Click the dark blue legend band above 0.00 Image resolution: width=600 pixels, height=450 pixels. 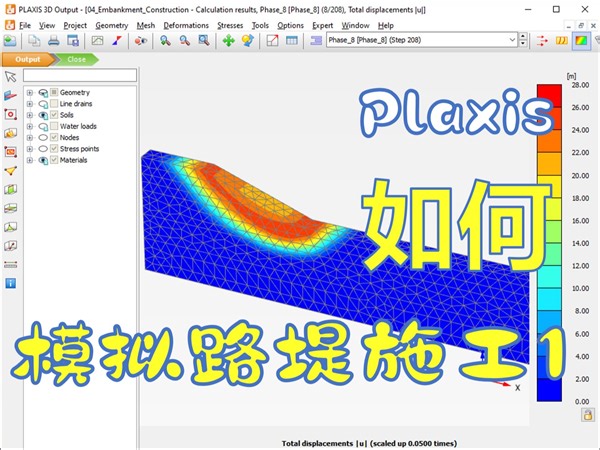549,390
